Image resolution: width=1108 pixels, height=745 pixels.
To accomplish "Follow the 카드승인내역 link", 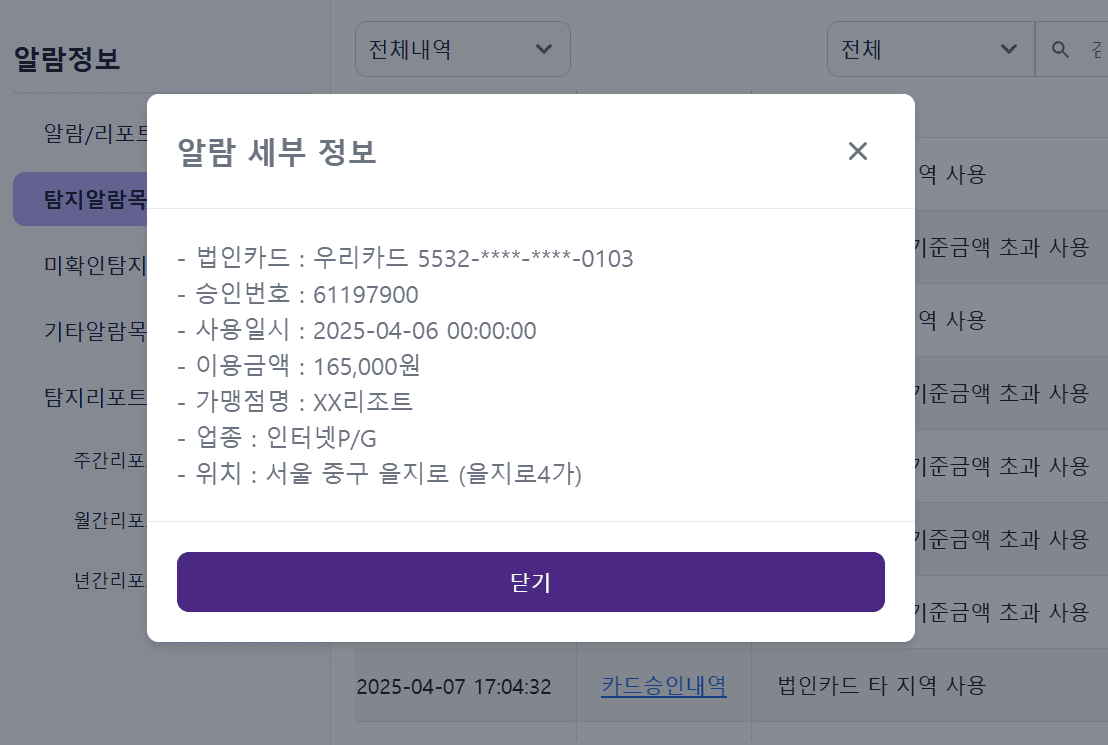I will pos(663,686).
